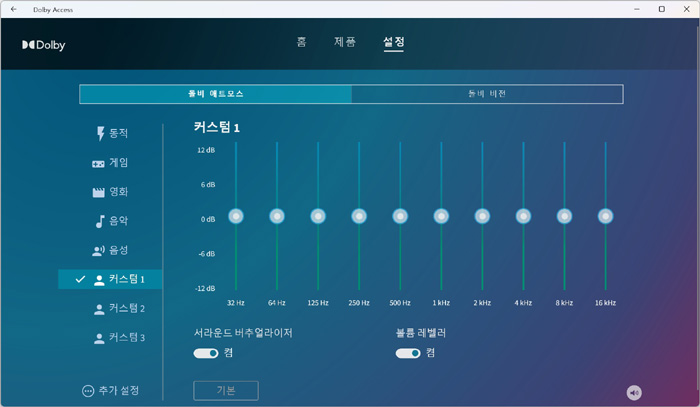
Task: Toggle 서라운드 버추얼라이저 switch
Action: click(206, 353)
